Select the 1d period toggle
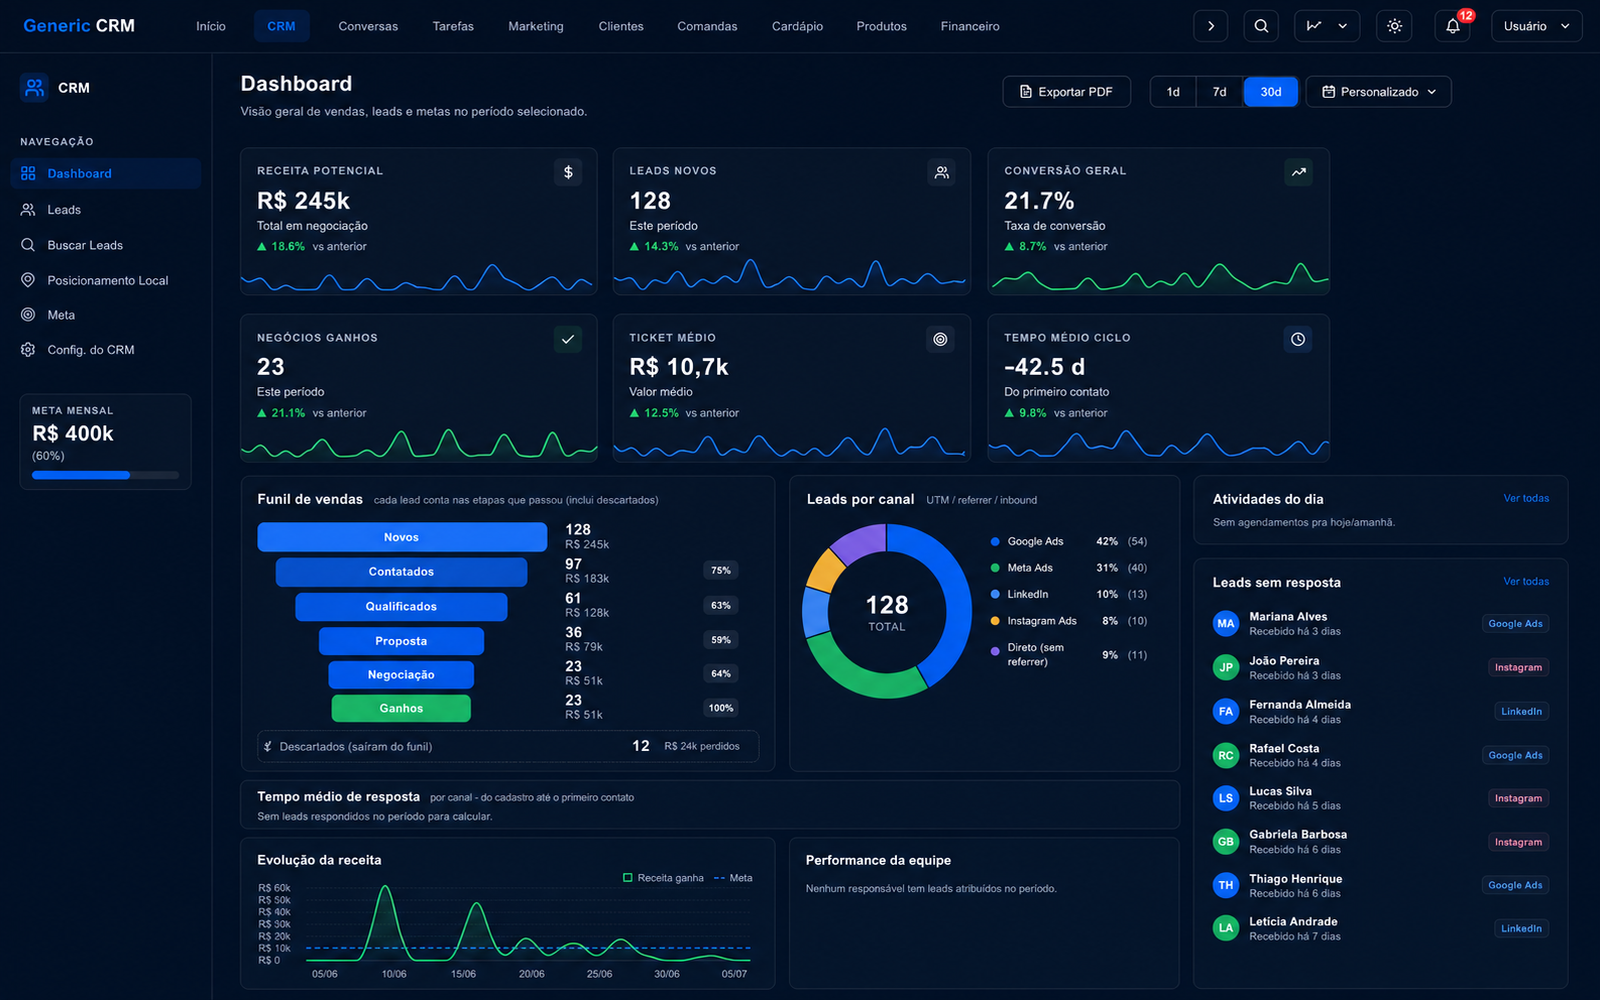 pyautogui.click(x=1173, y=92)
